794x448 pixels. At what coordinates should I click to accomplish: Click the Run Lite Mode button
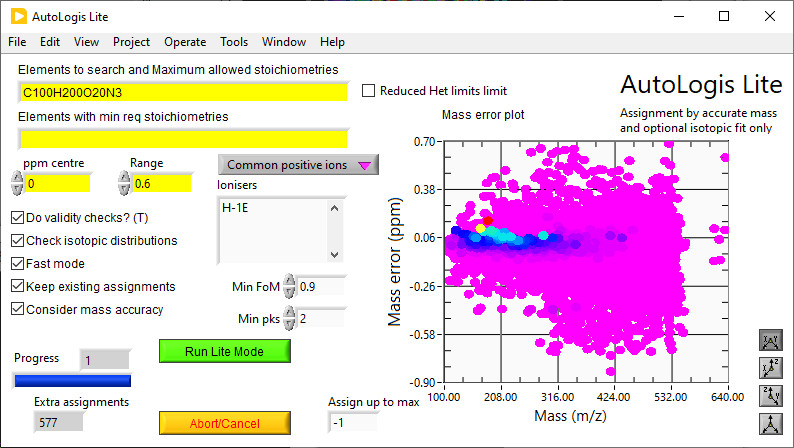click(225, 351)
